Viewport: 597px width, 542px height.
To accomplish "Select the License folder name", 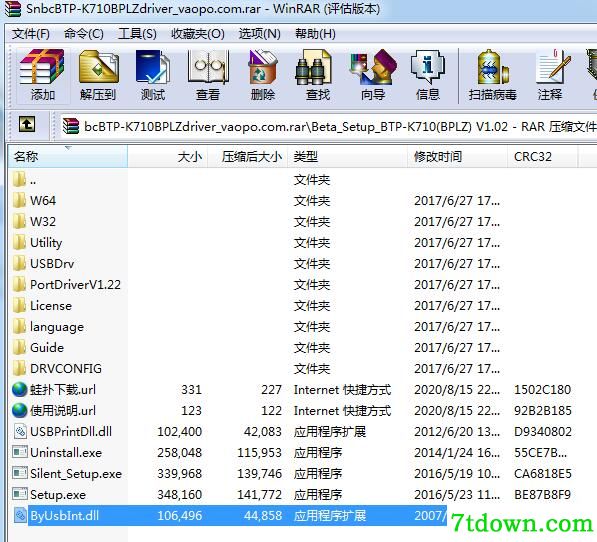I will (x=51, y=305).
